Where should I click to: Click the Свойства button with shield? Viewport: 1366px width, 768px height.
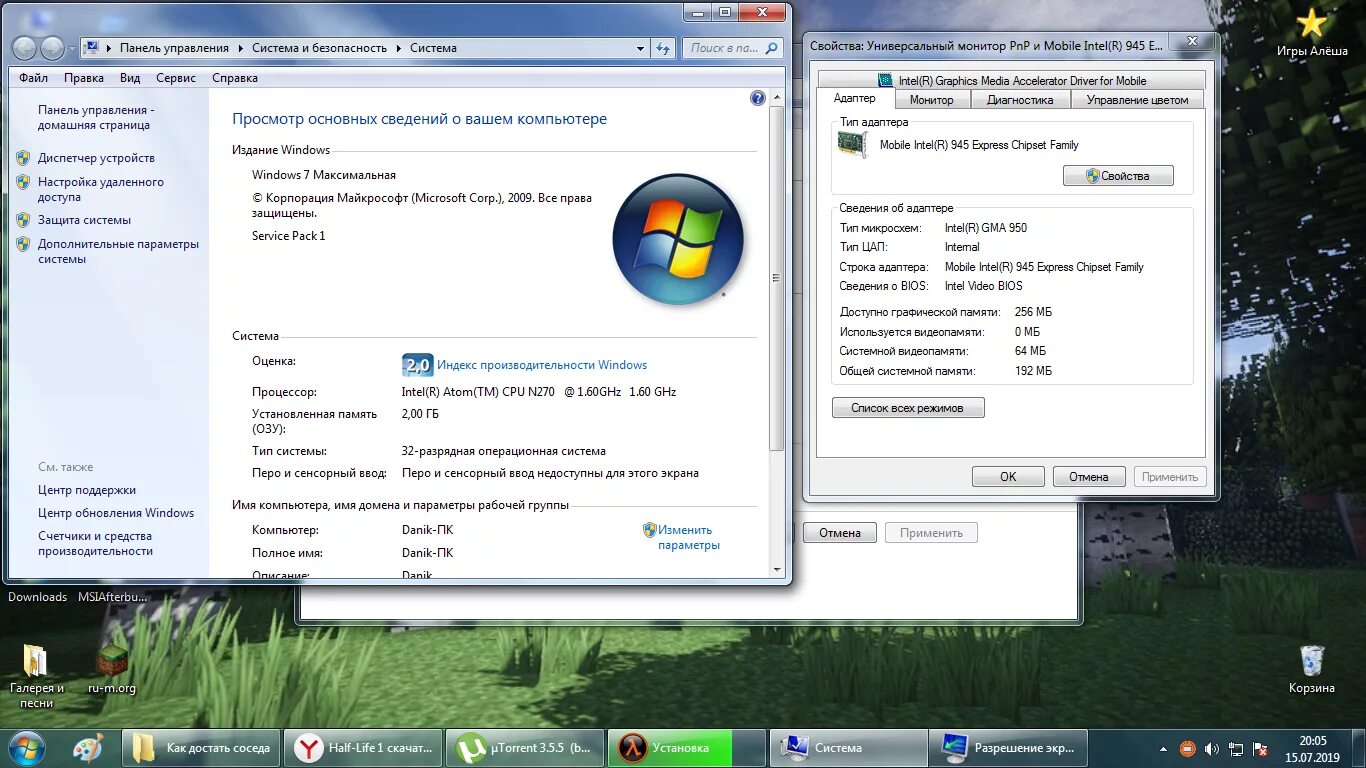tap(1118, 176)
